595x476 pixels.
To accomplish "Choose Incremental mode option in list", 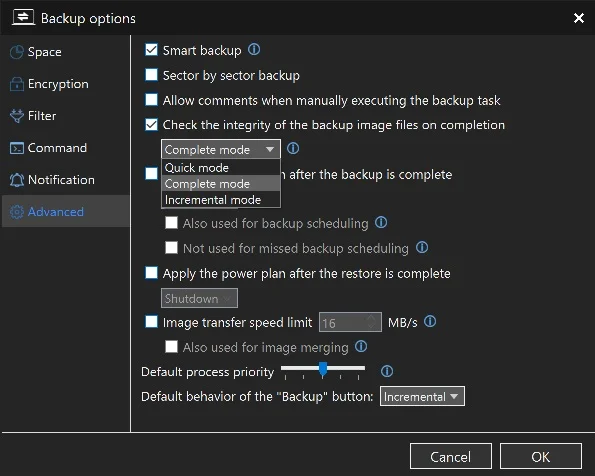I will pyautogui.click(x=221, y=200).
